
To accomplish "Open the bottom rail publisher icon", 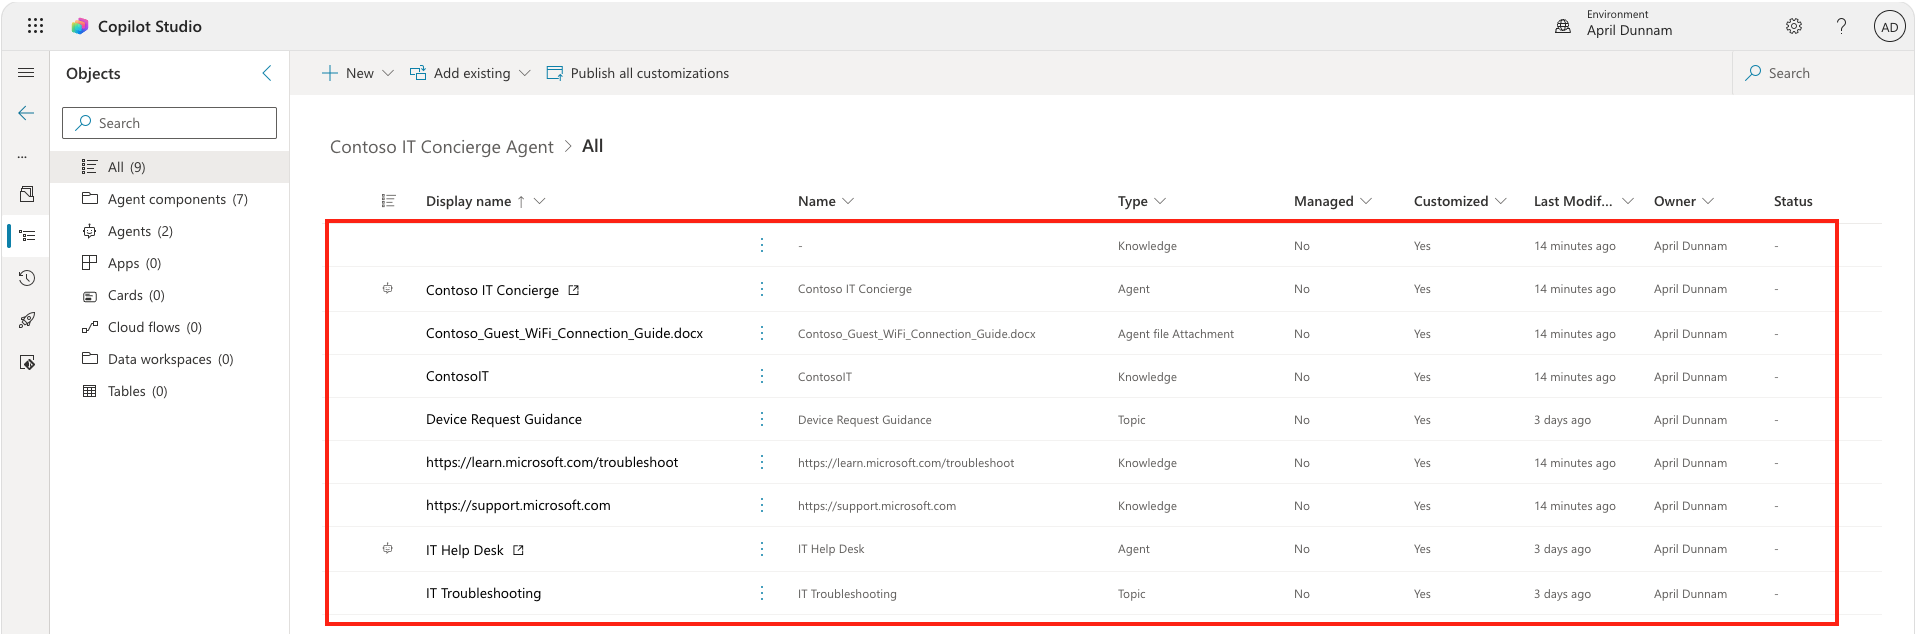I will 27,362.
